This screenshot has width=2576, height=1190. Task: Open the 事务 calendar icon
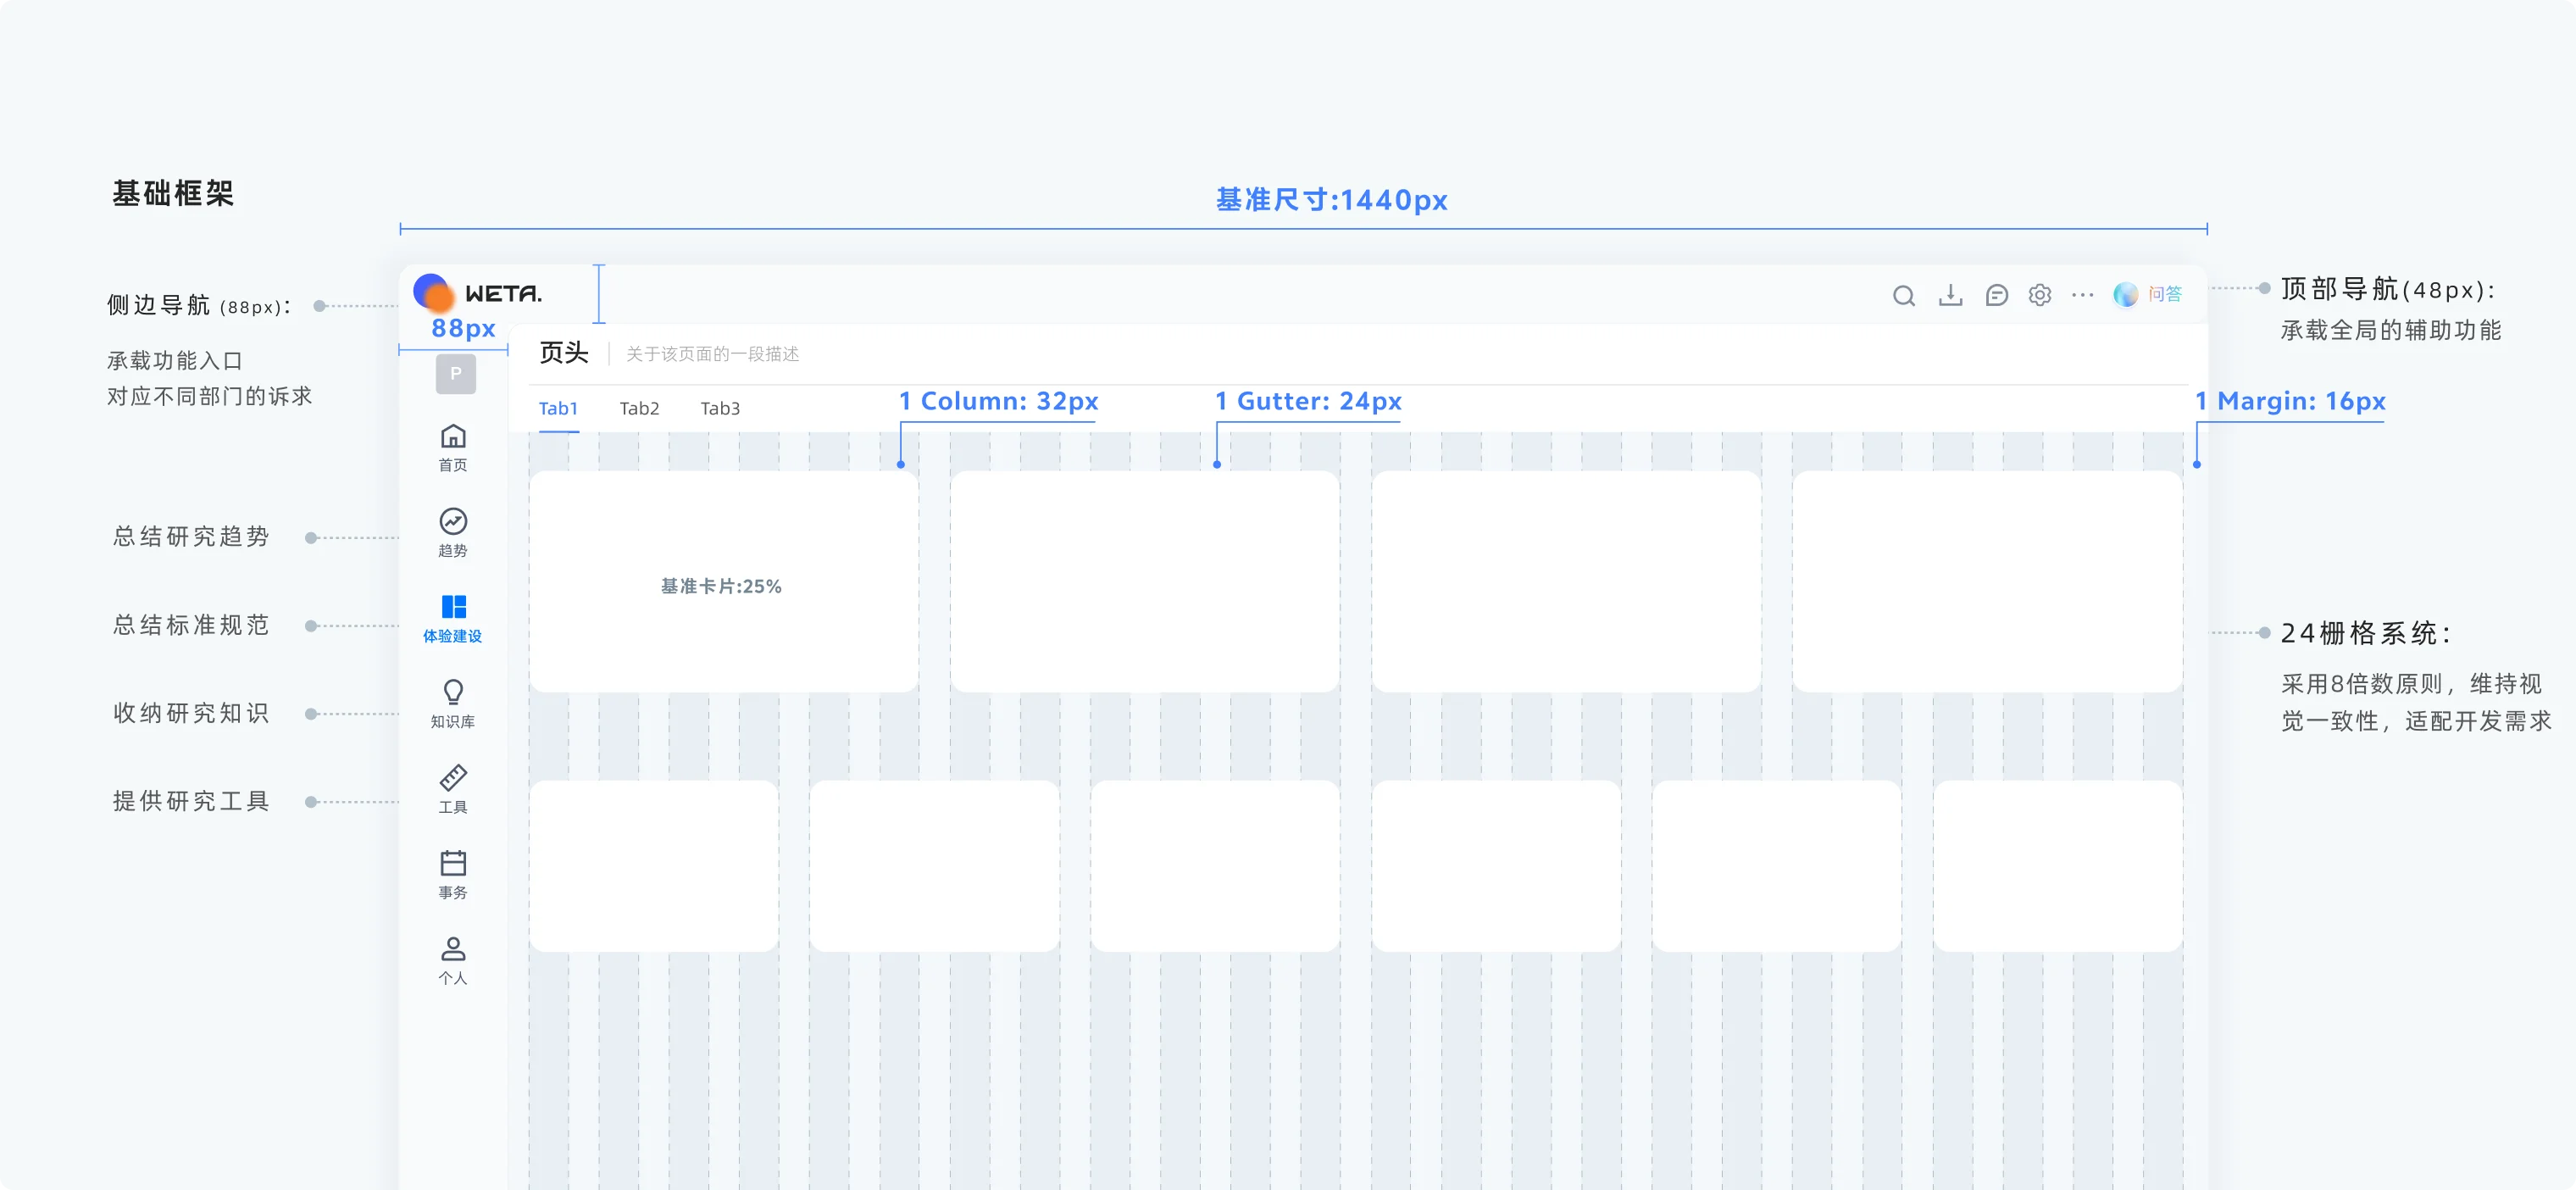pyautogui.click(x=453, y=863)
